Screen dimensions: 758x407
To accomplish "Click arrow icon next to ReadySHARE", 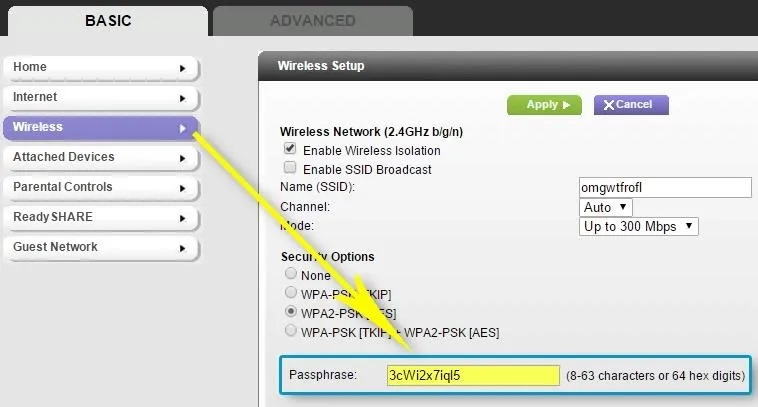I will [183, 218].
